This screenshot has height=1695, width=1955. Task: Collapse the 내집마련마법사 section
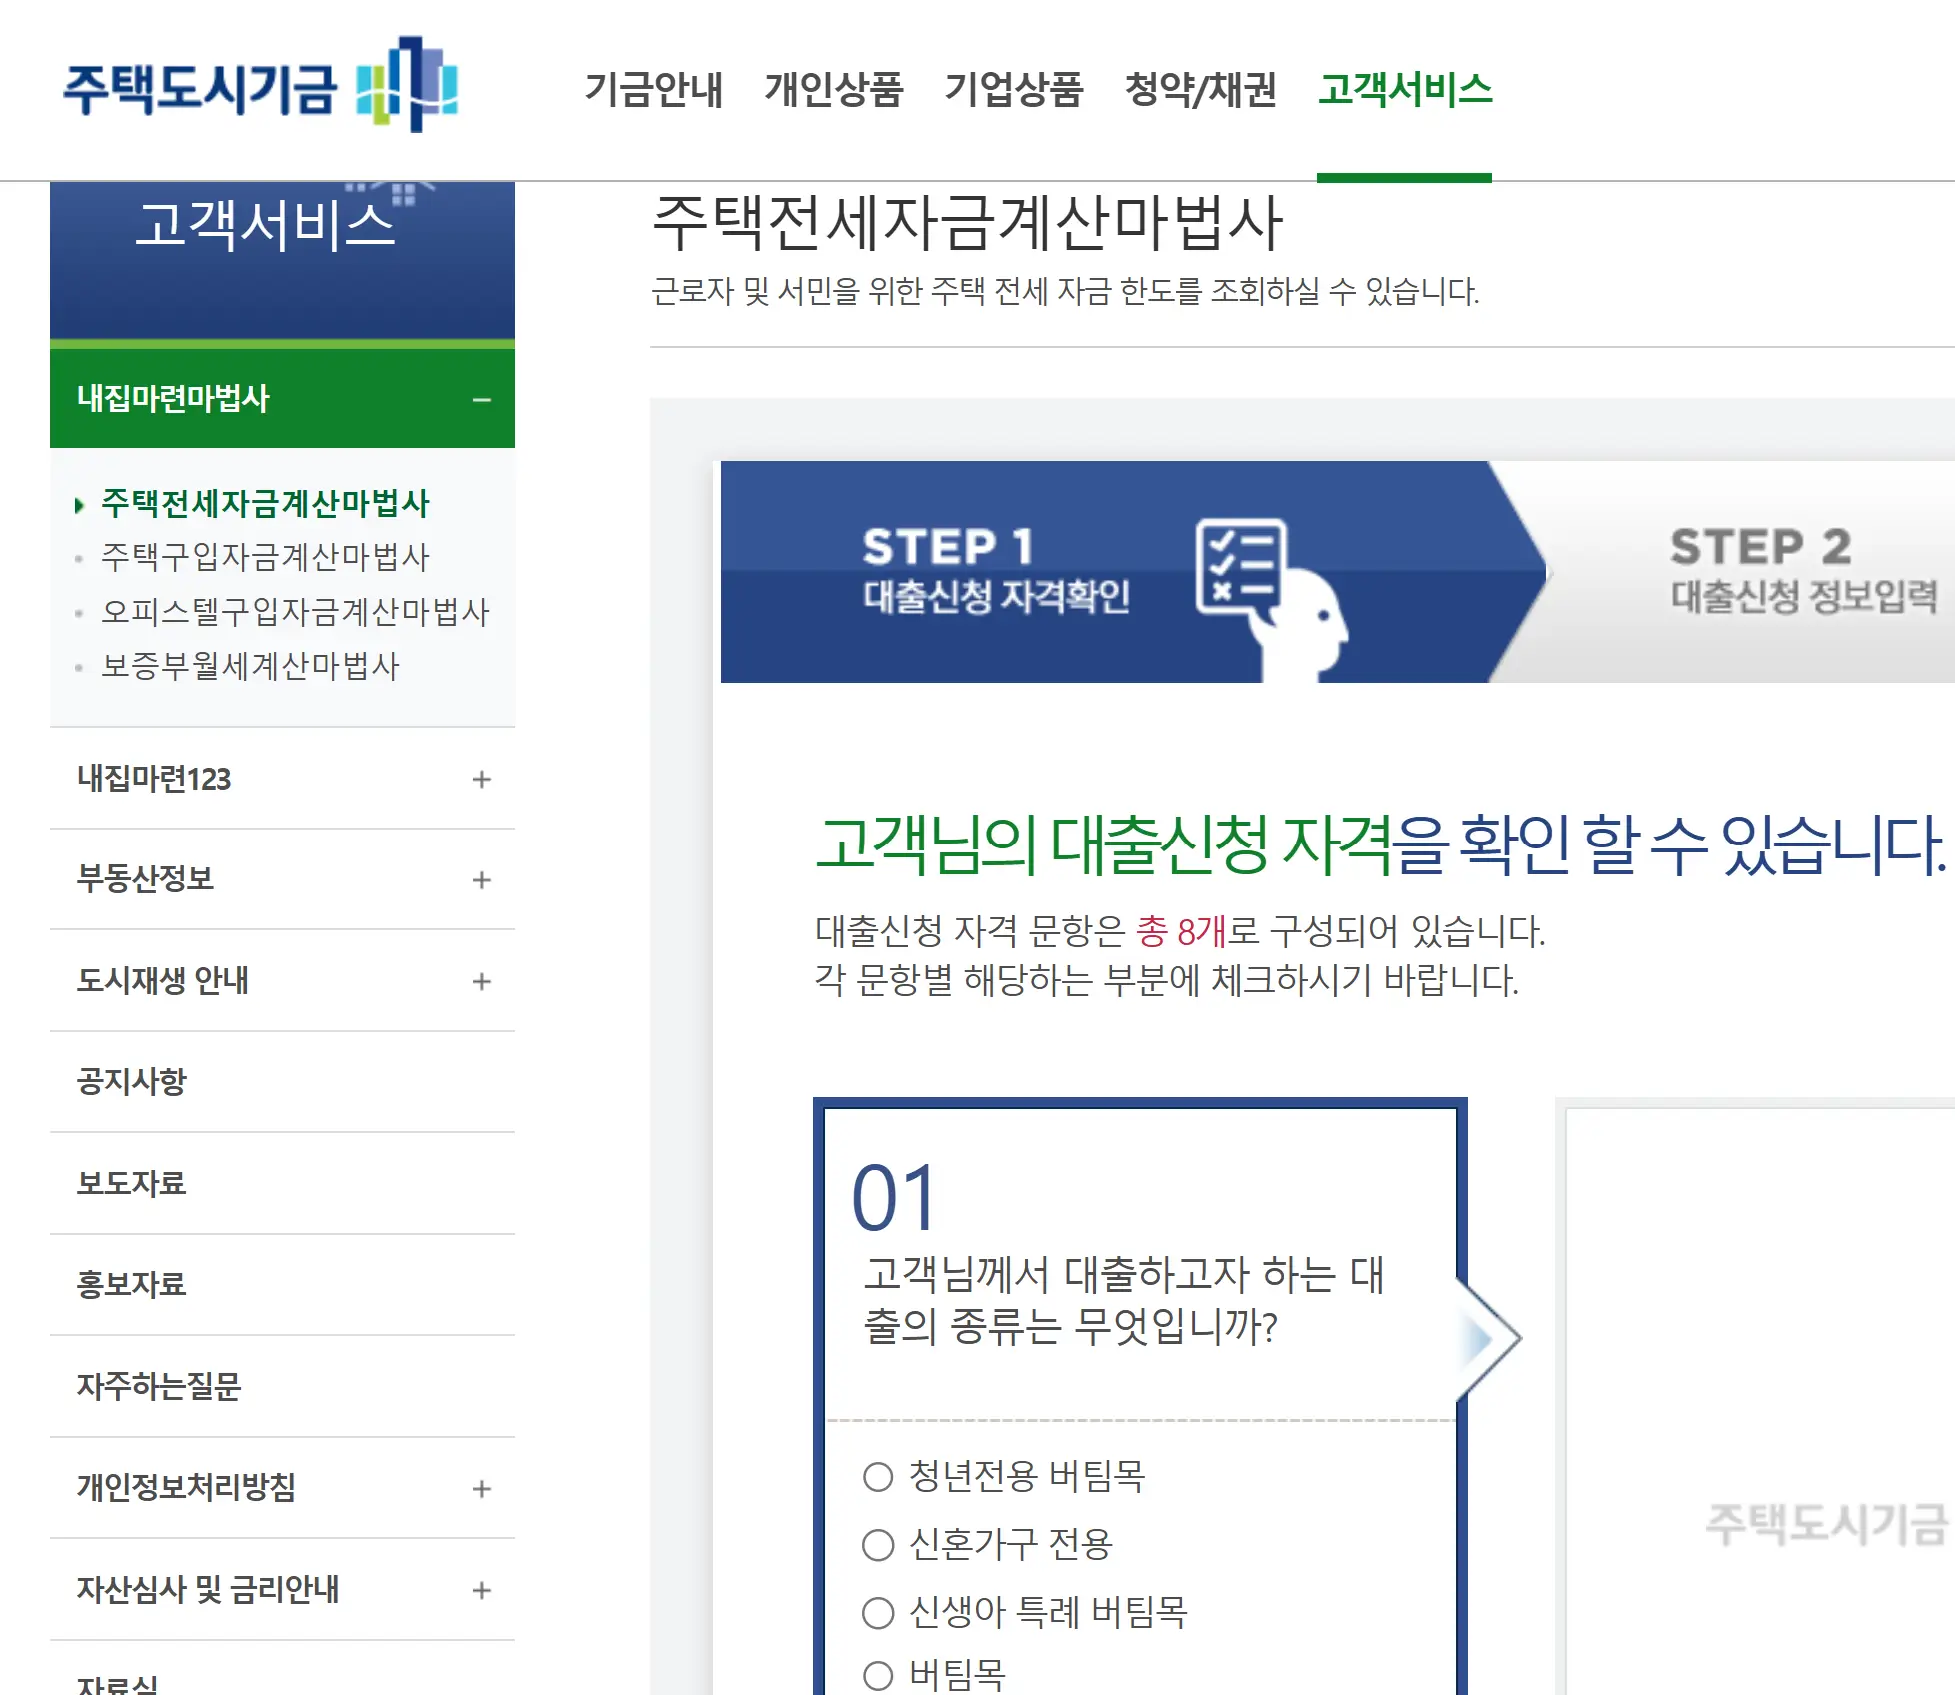coord(282,398)
